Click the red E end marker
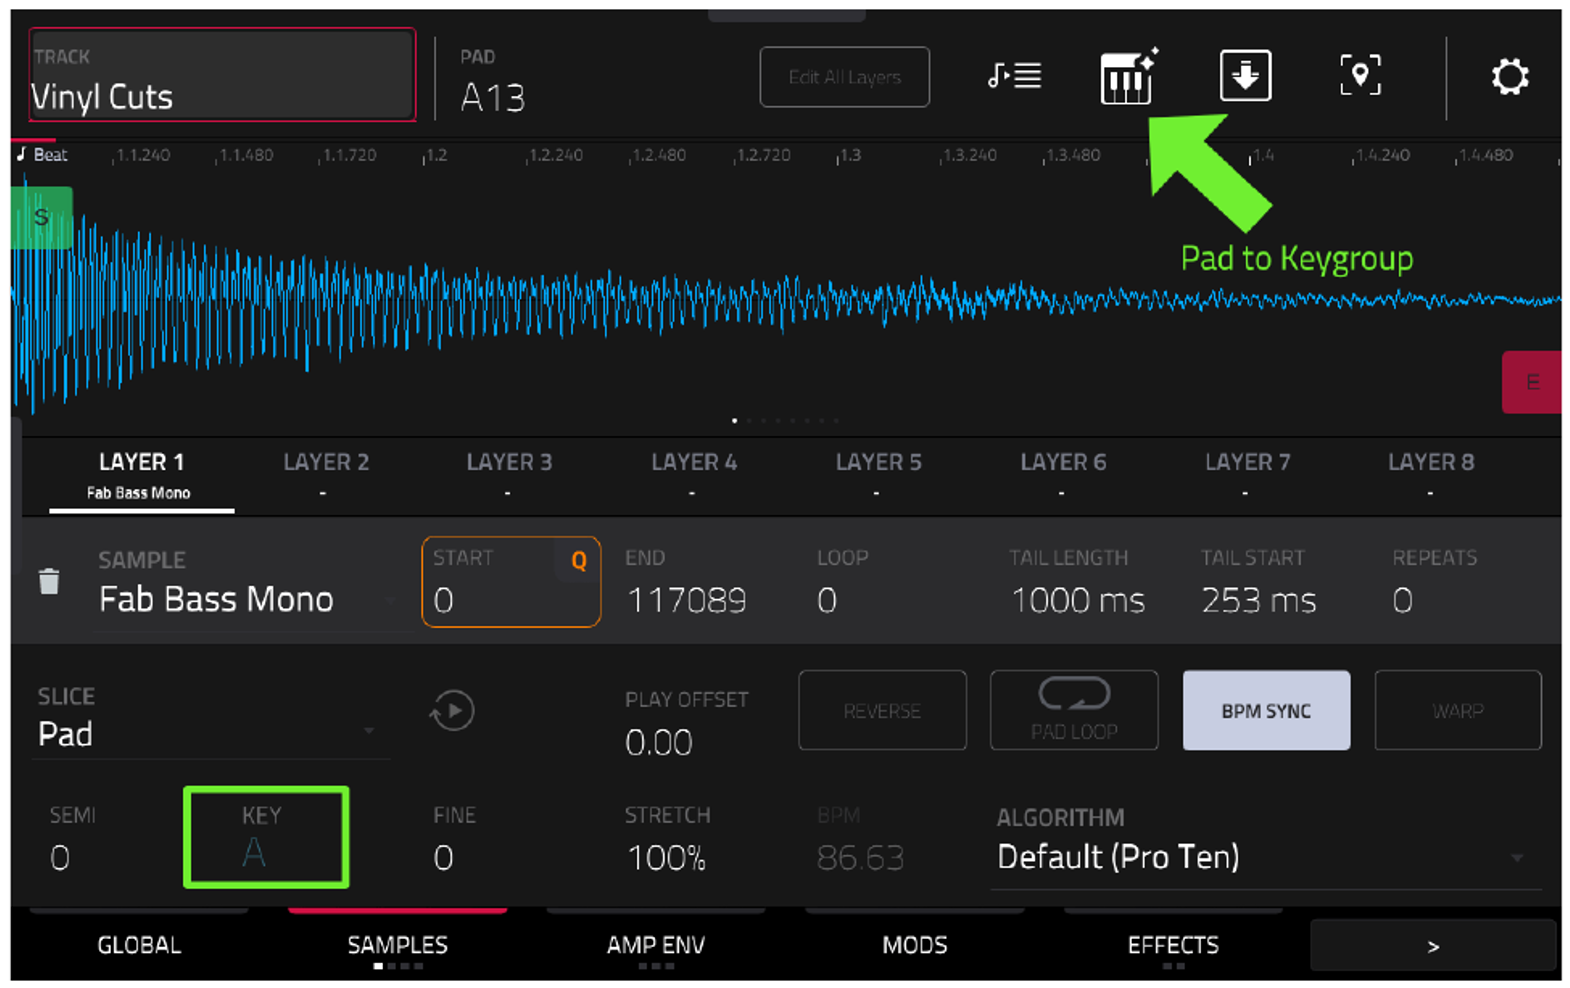This screenshot has width=1570, height=988. (x=1531, y=382)
